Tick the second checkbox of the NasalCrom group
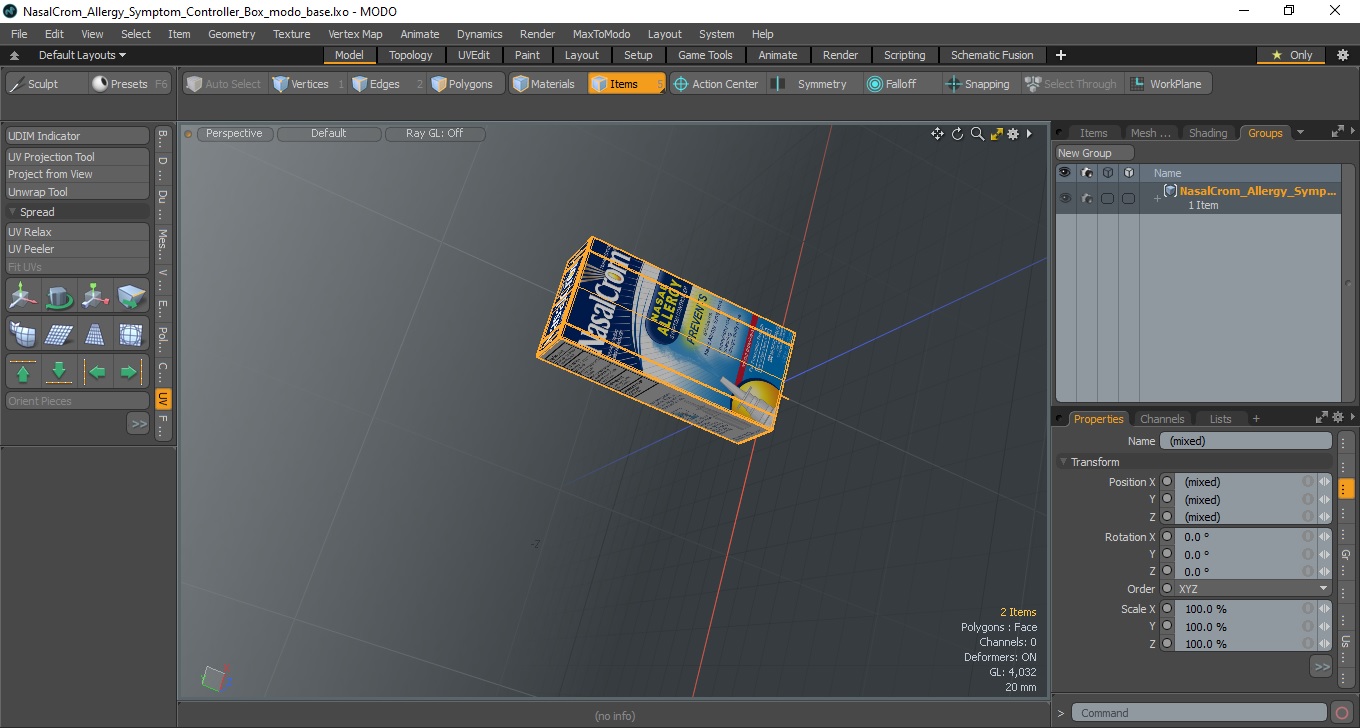This screenshot has height=728, width=1360. 1128,199
